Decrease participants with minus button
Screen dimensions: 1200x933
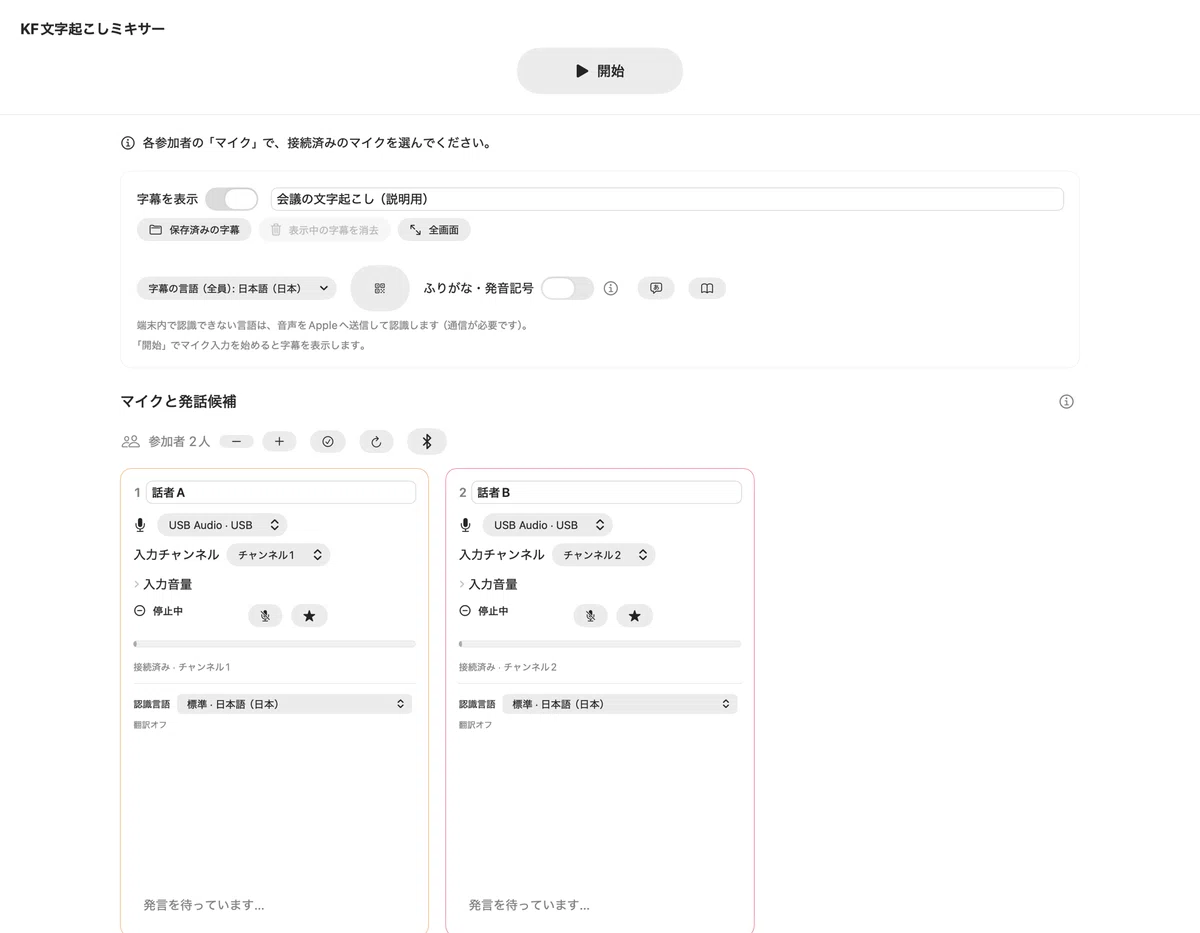[236, 441]
